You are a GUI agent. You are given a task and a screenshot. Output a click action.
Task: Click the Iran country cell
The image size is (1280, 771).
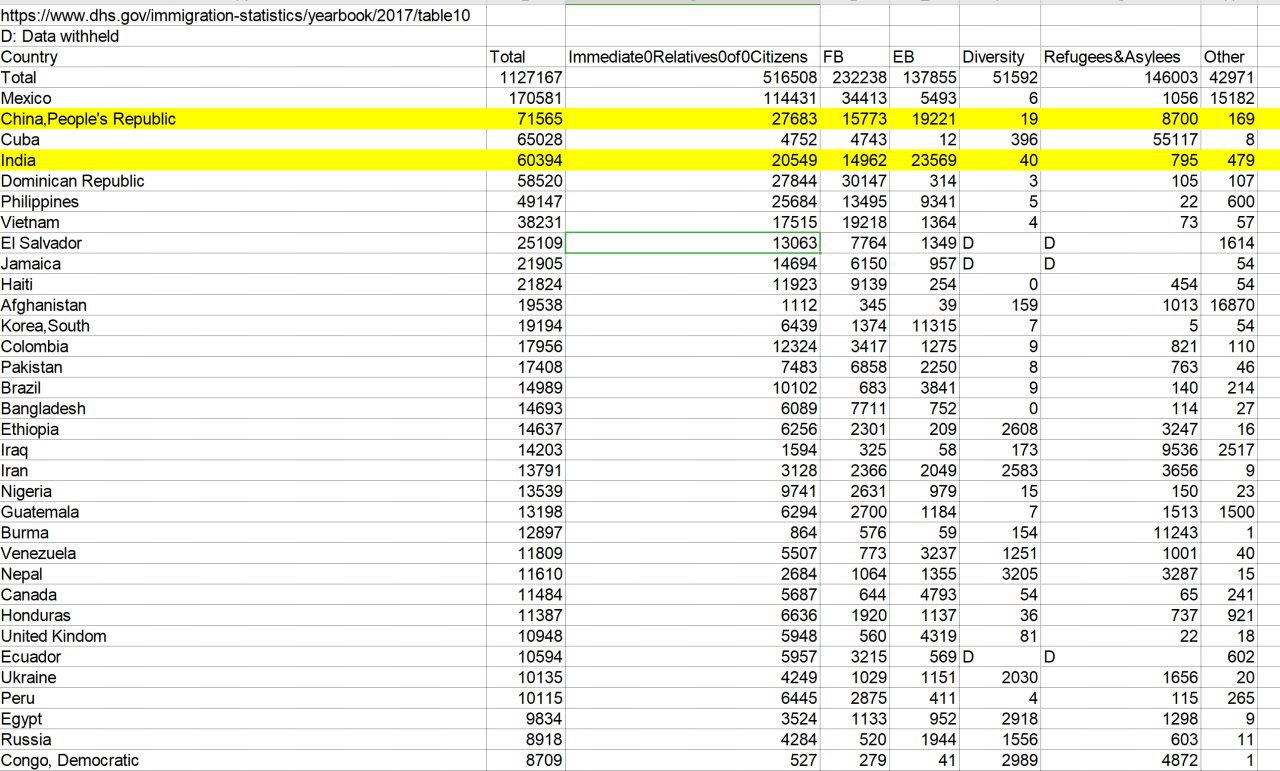[243, 470]
